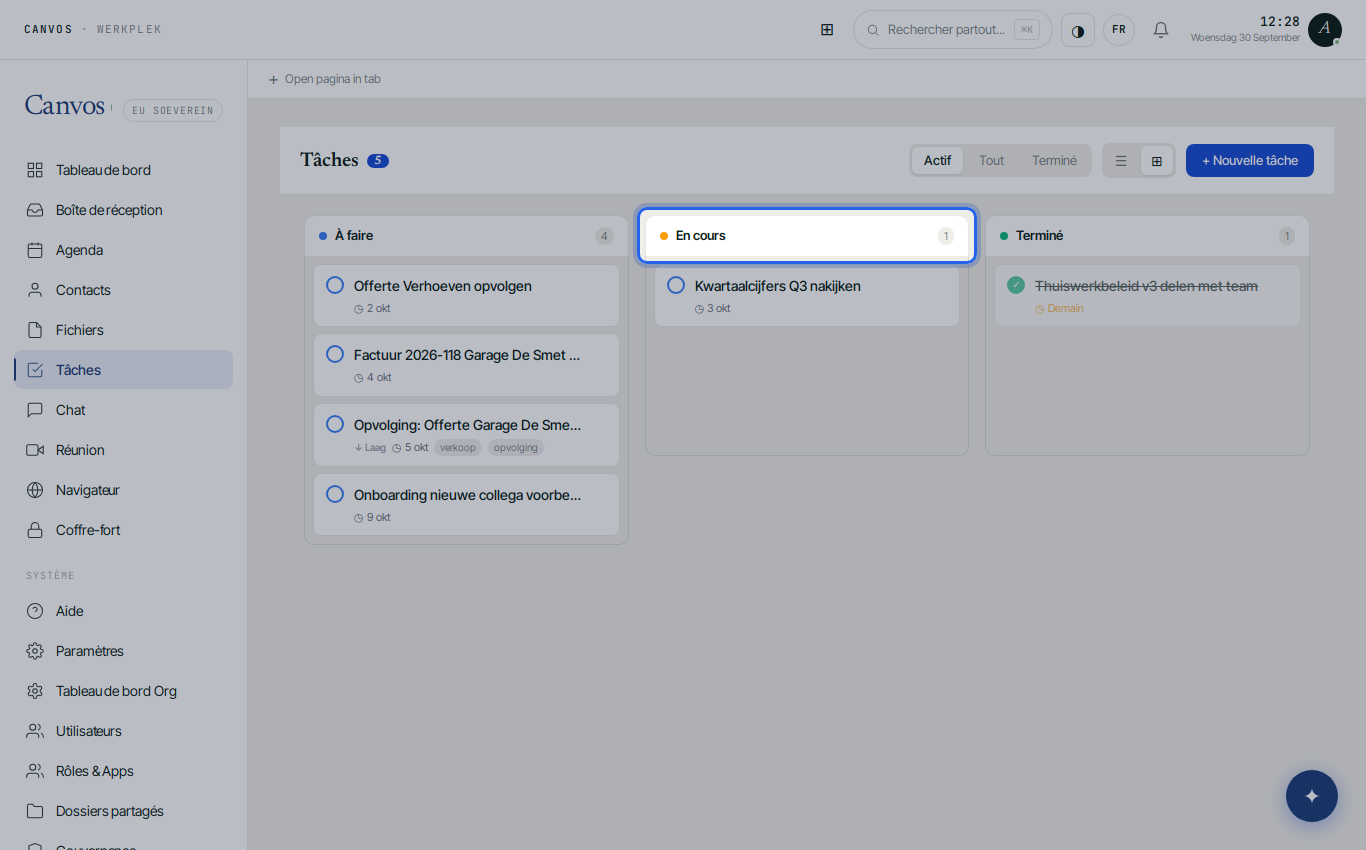
Task: Check off Kwartaalcijfers Q3 nakijken task
Action: click(x=676, y=286)
